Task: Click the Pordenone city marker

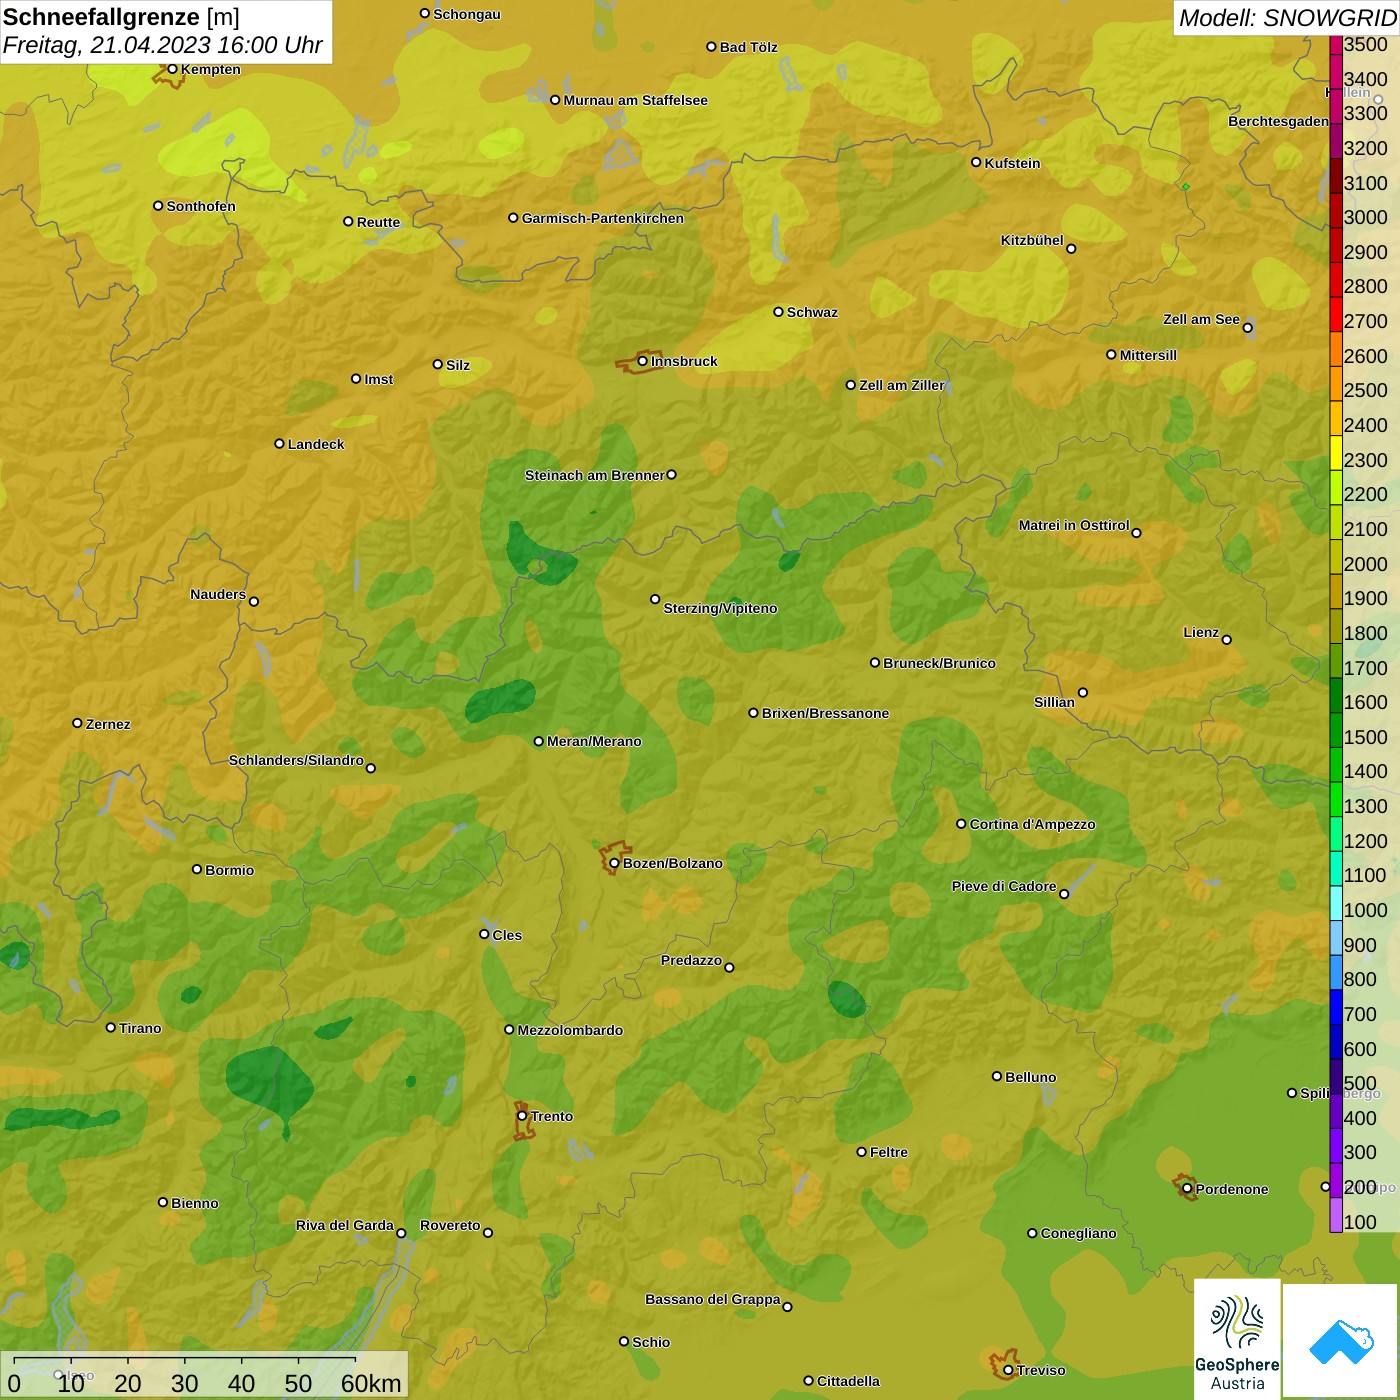Action: pos(1187,1189)
